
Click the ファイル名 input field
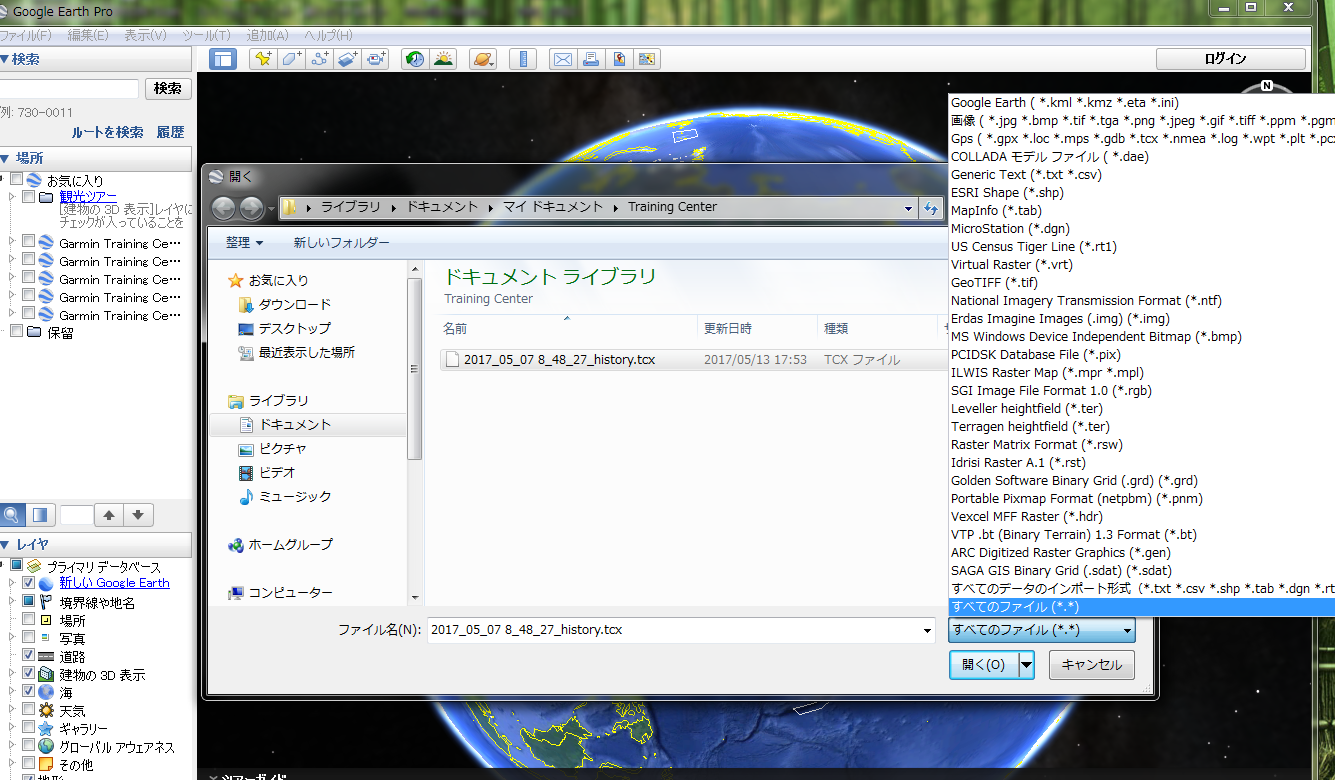point(672,631)
